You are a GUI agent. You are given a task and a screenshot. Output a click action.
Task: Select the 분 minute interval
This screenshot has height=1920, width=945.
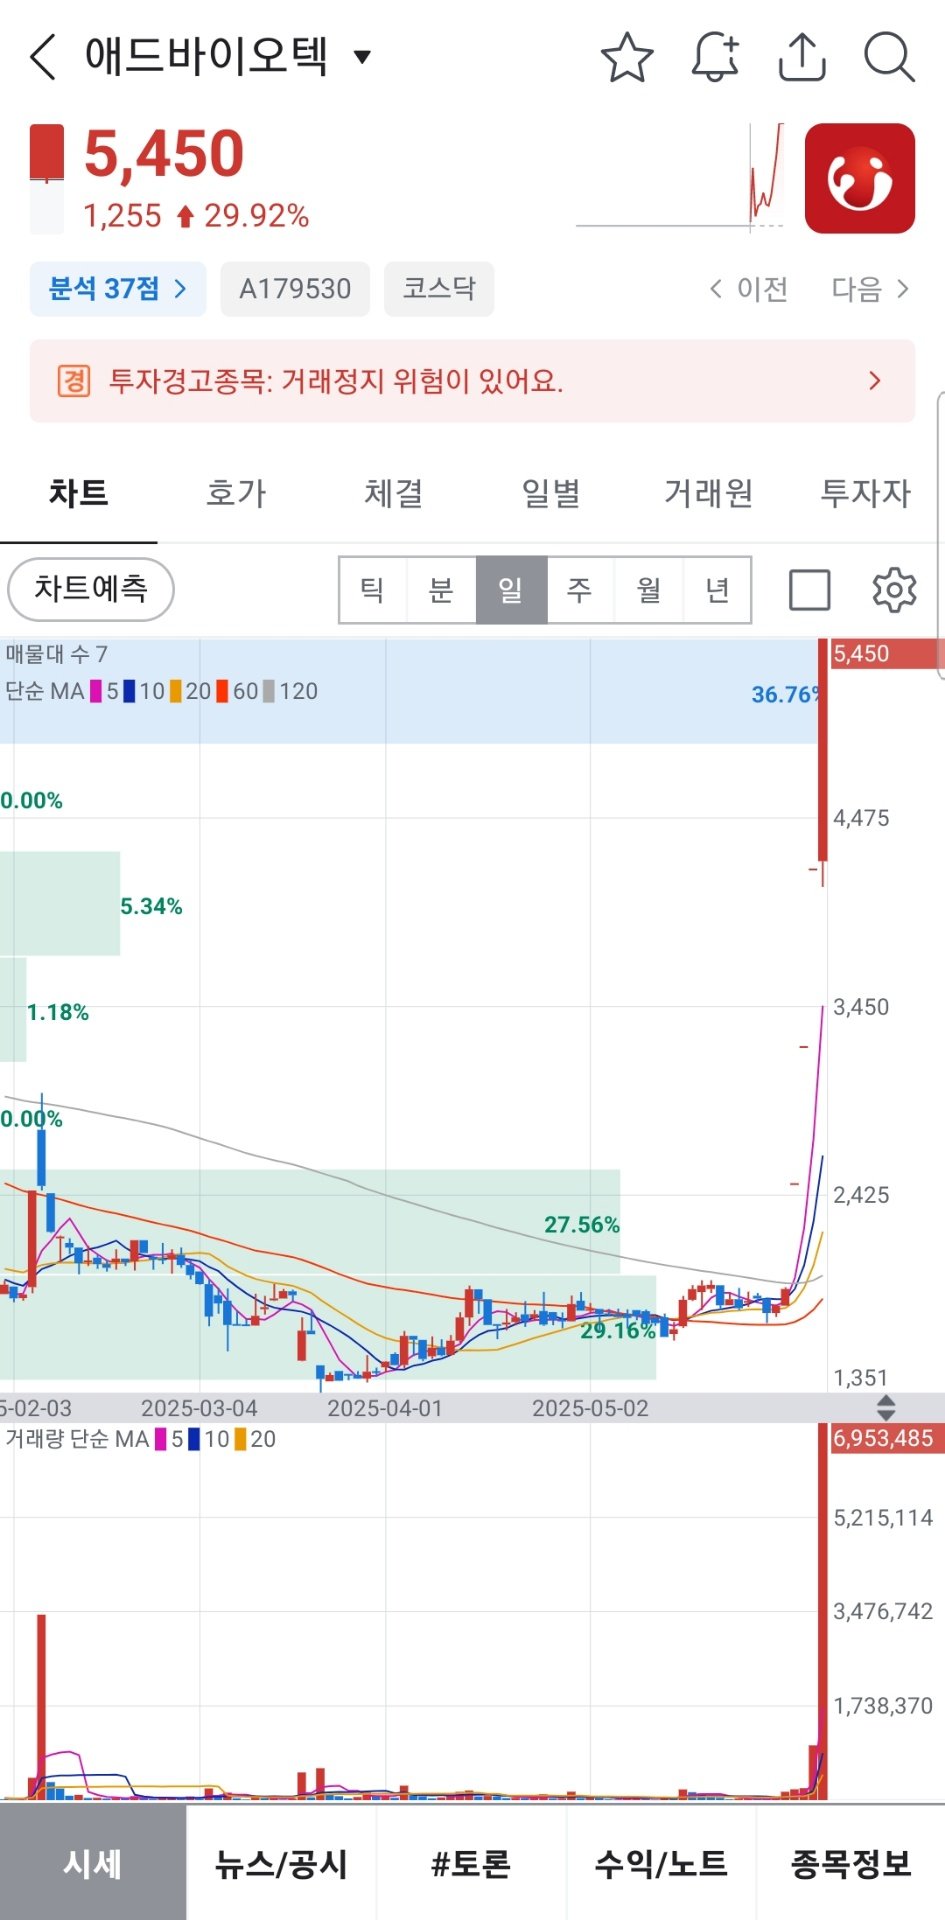pos(441,590)
